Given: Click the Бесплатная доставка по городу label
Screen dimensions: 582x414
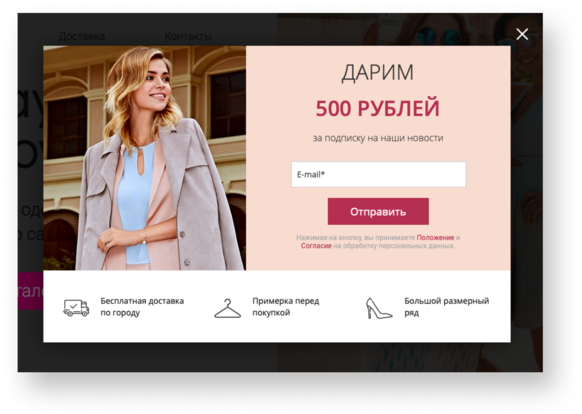Looking at the screenshot, I should point(142,307).
